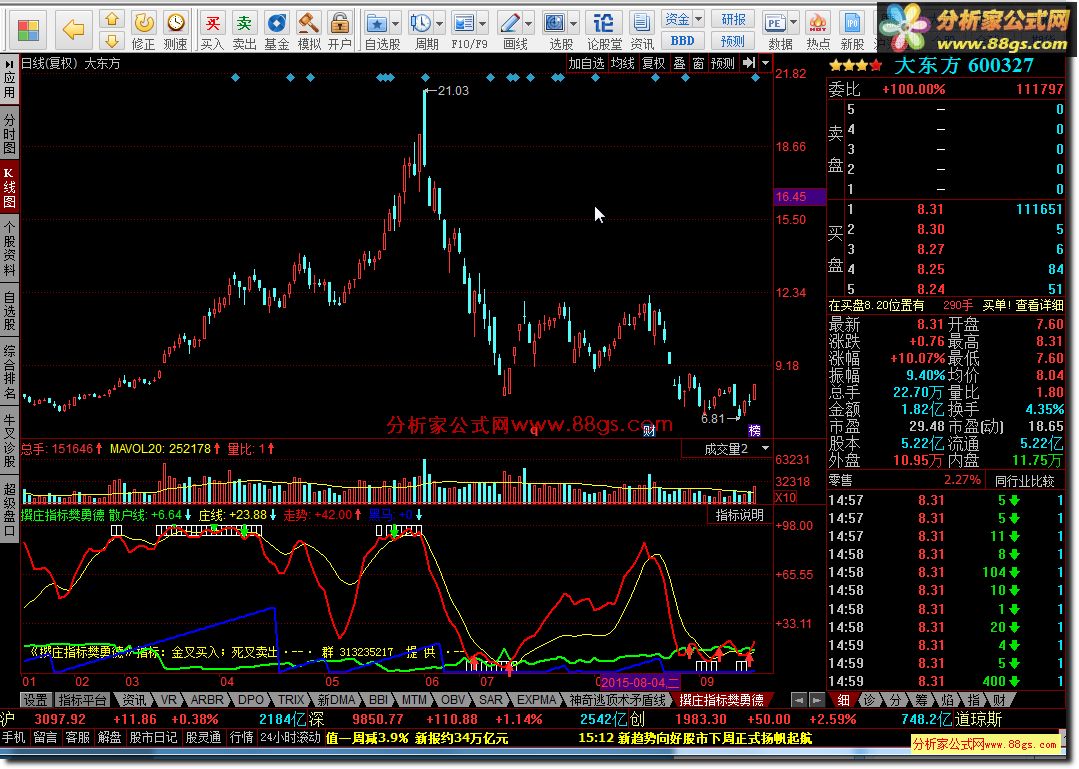
Task: Click the 指标说明 indicator description button
Action: click(x=740, y=515)
